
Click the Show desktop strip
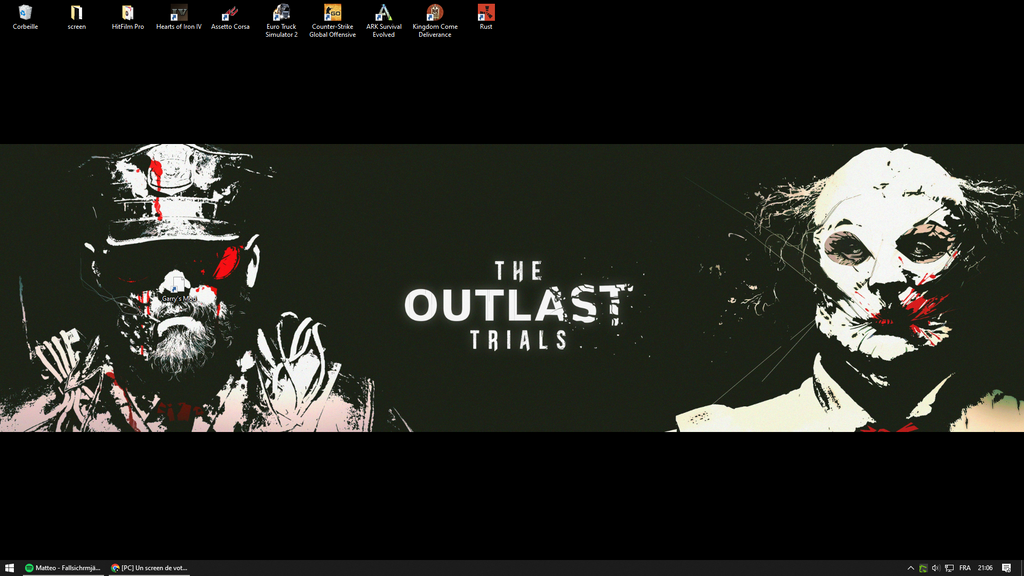click(x=1021, y=568)
